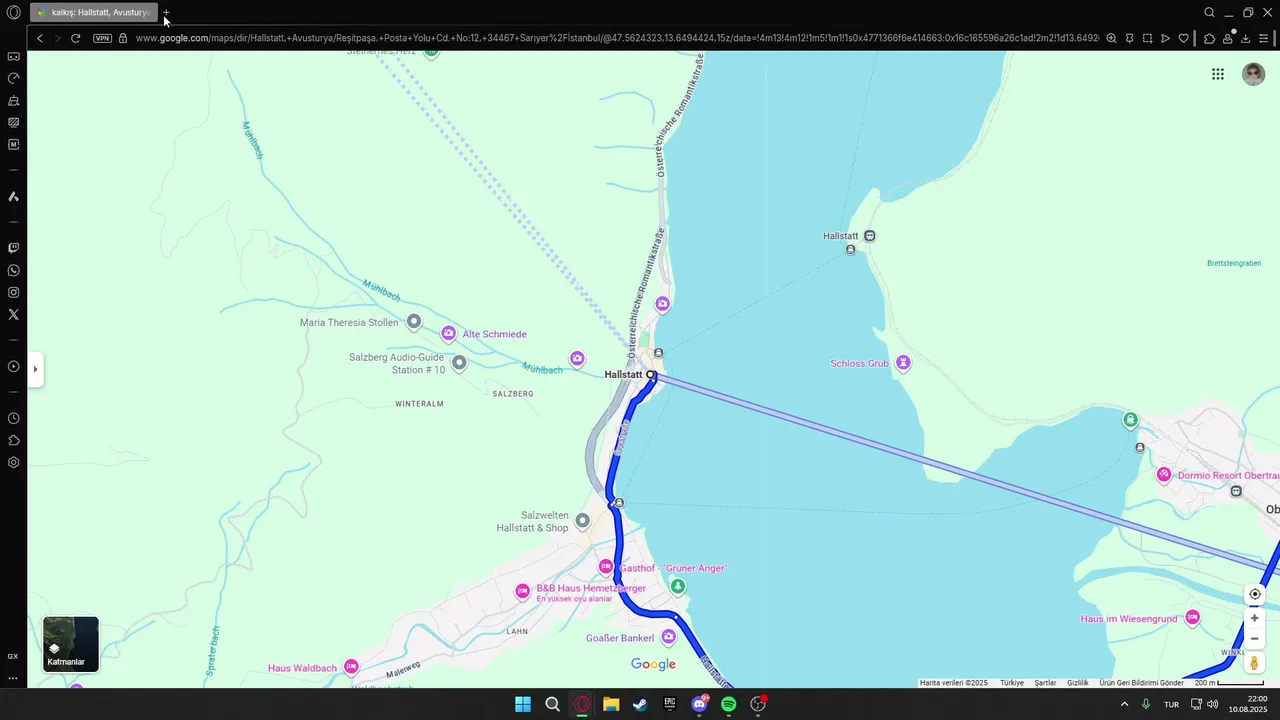Open the Windows Start menu
This screenshot has height=720, width=1280.
pos(522,704)
